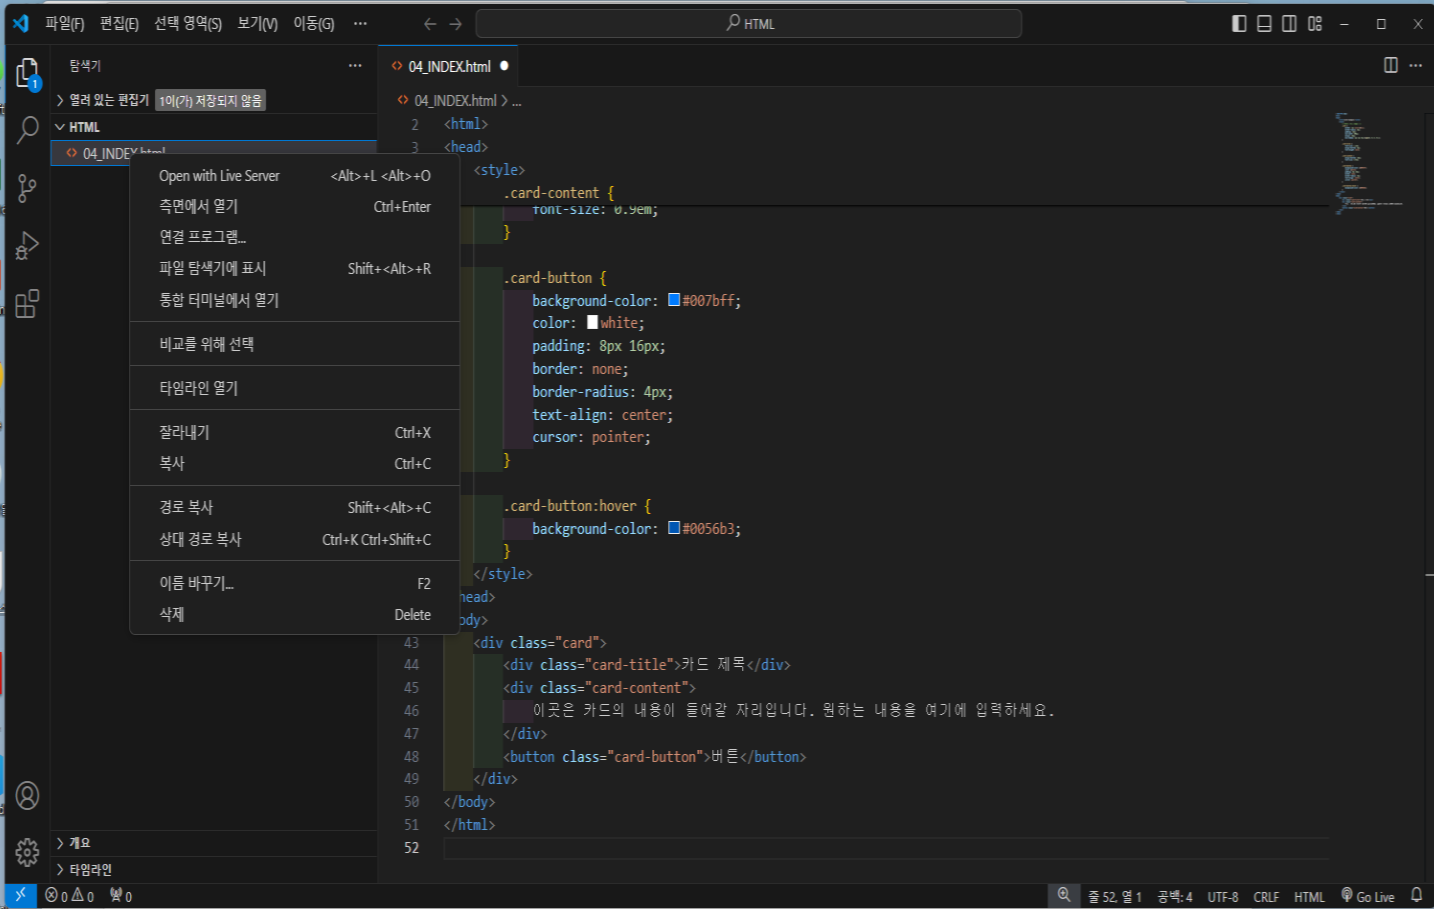Open the Accounts icon in activity bar
Image resolution: width=1434 pixels, height=909 pixels.
tap(28, 796)
